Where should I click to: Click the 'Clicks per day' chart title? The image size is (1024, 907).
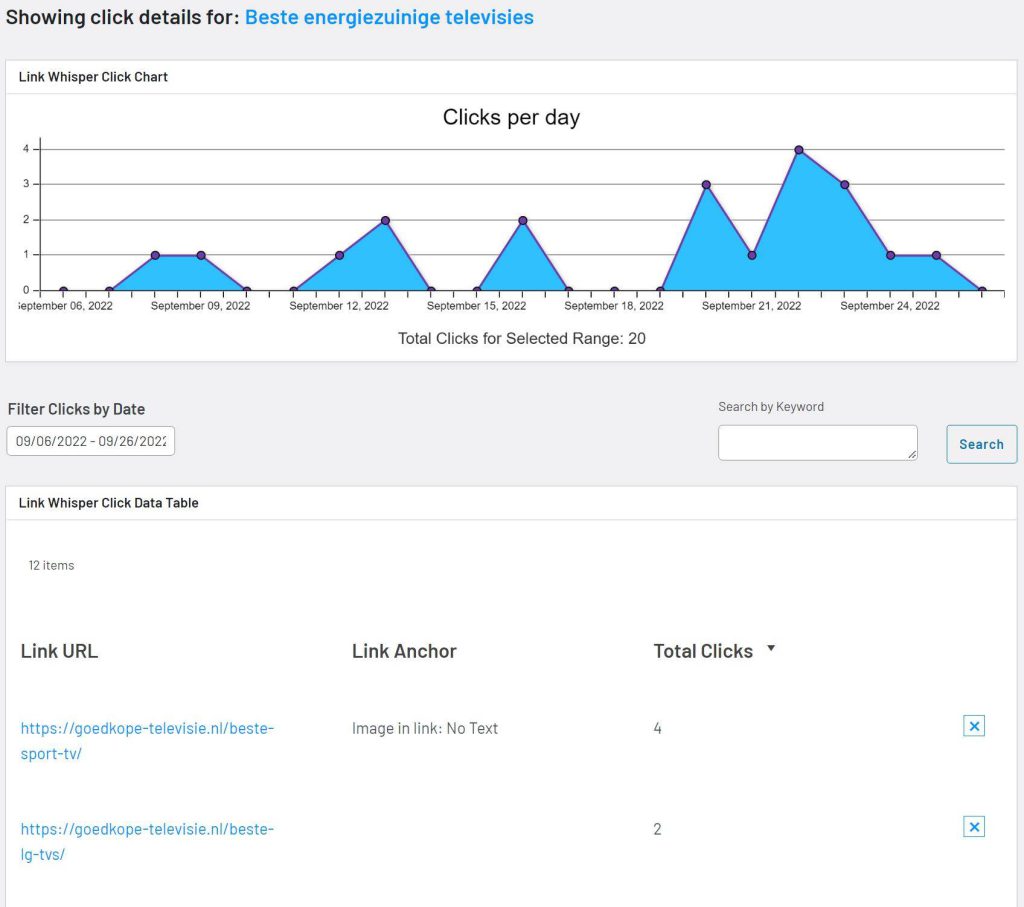[511, 118]
